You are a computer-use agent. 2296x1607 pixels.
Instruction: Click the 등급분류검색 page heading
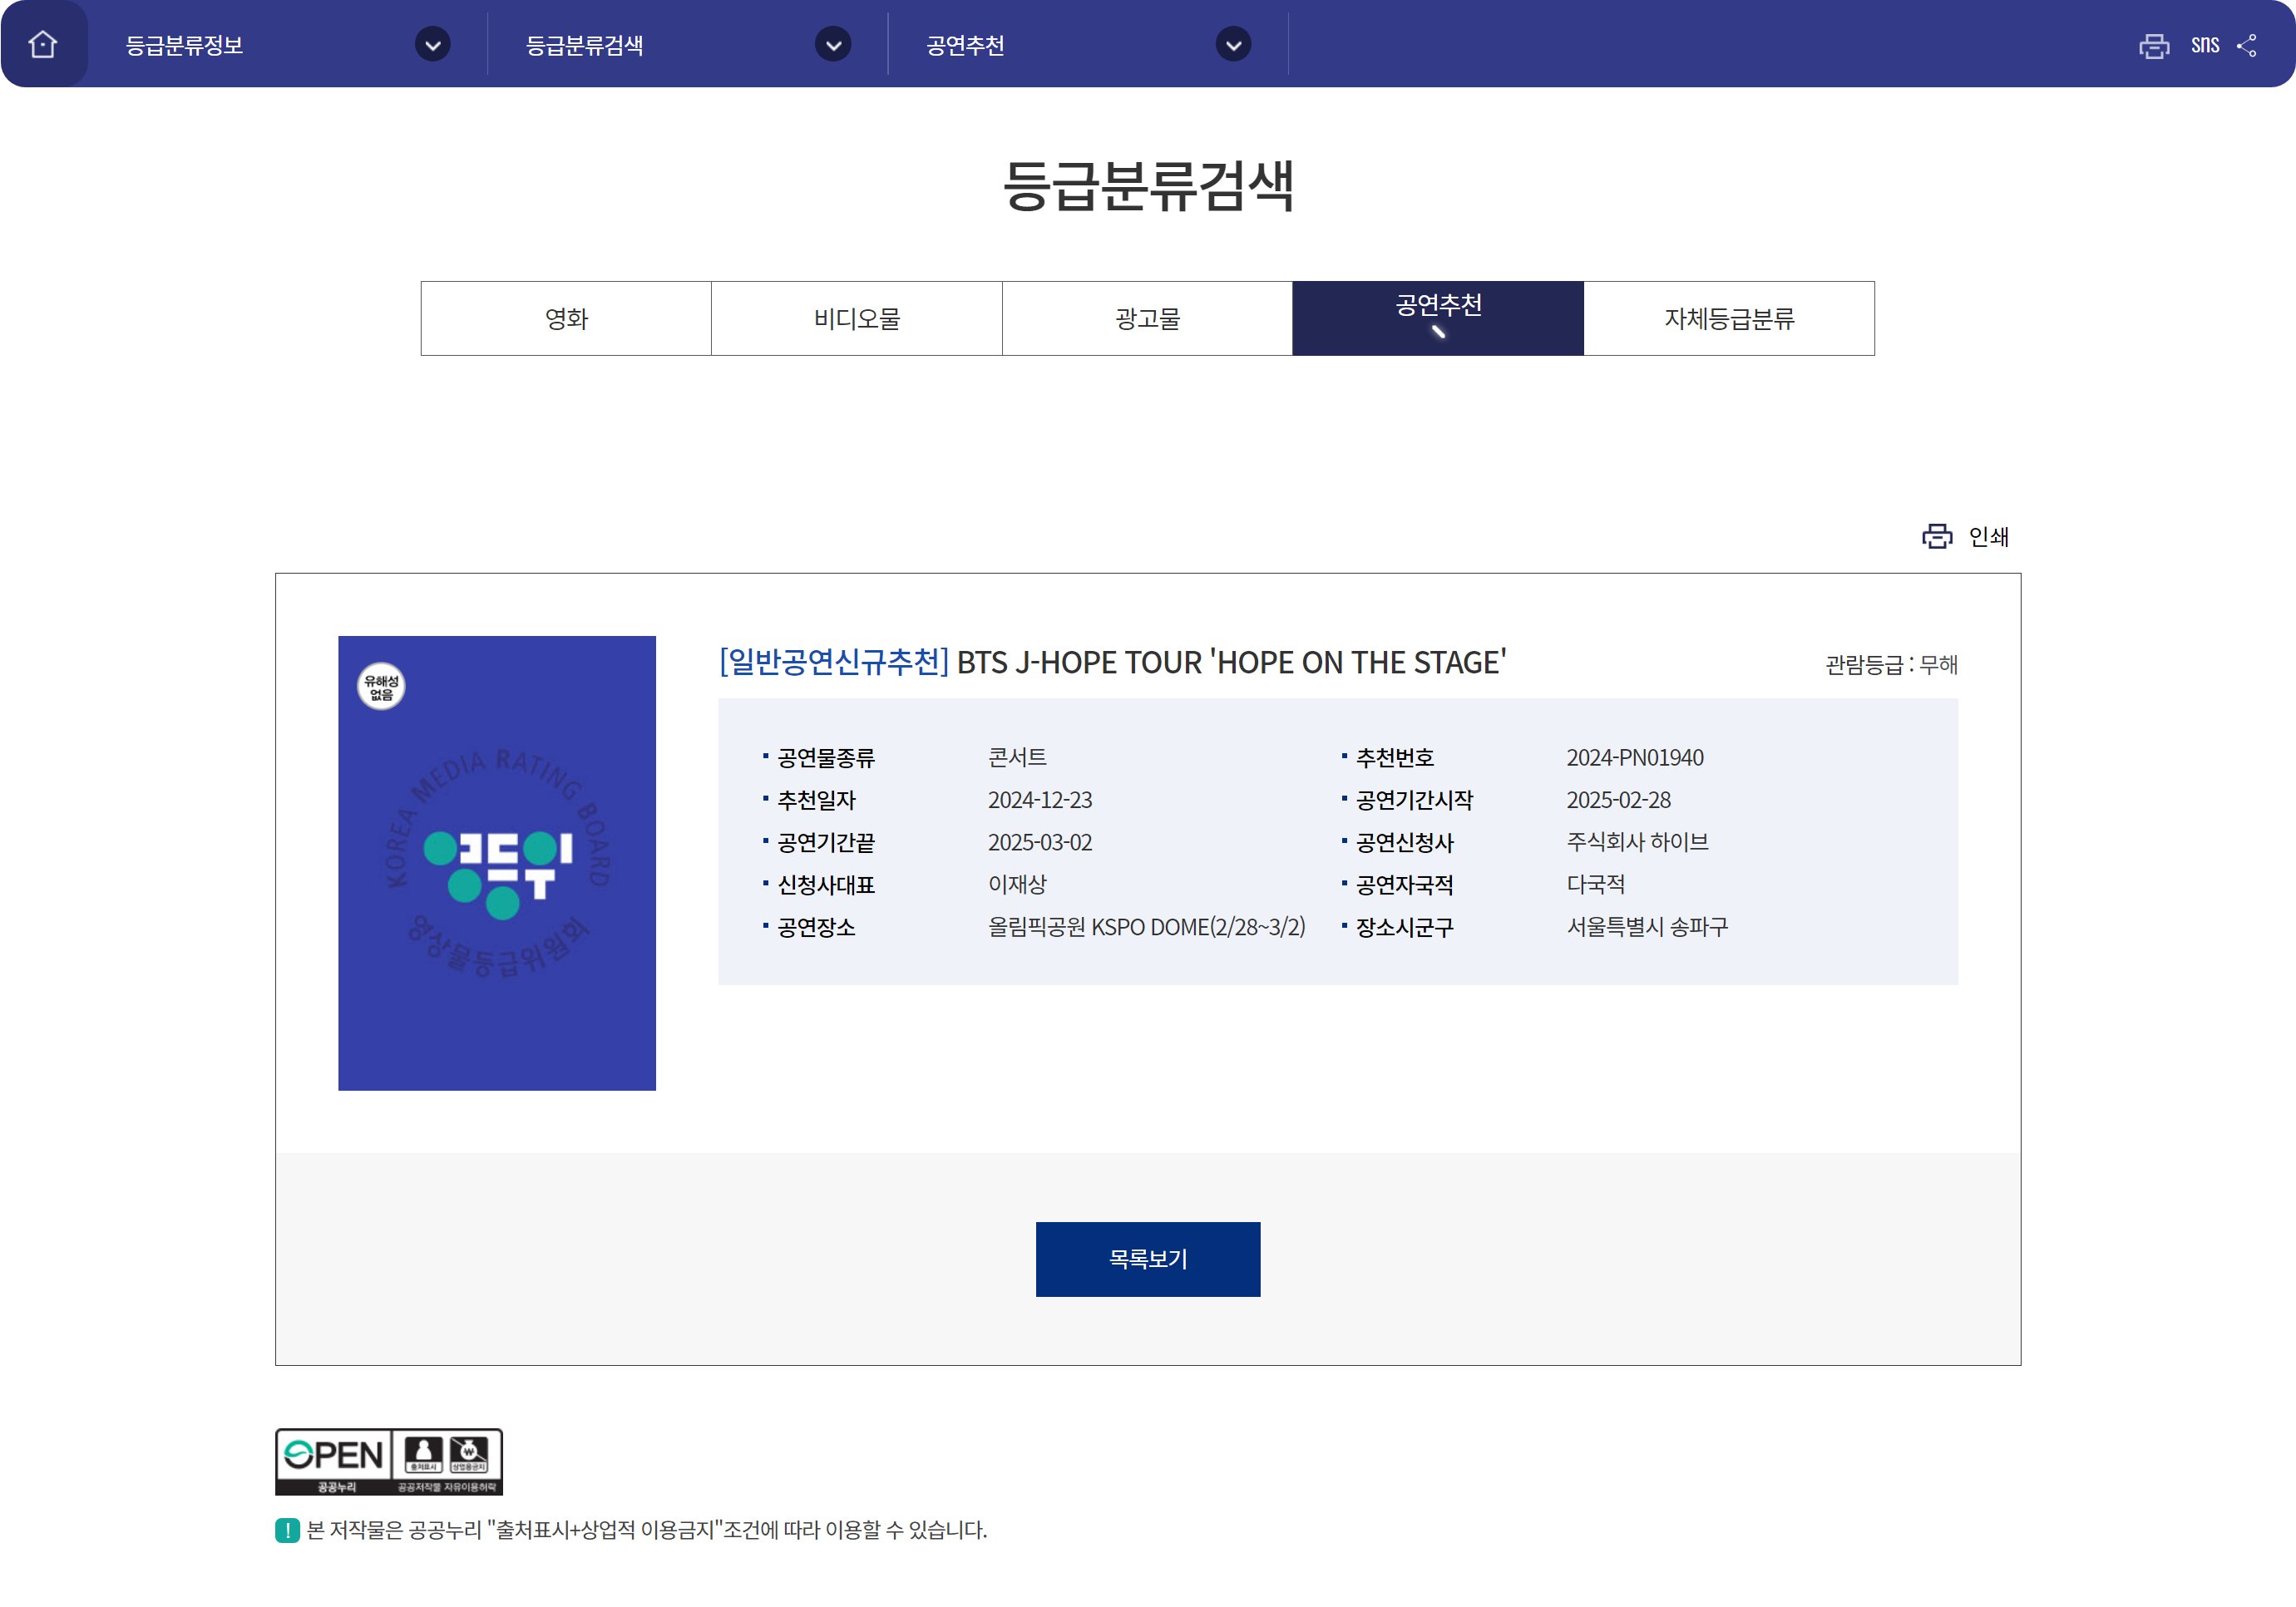point(1148,186)
